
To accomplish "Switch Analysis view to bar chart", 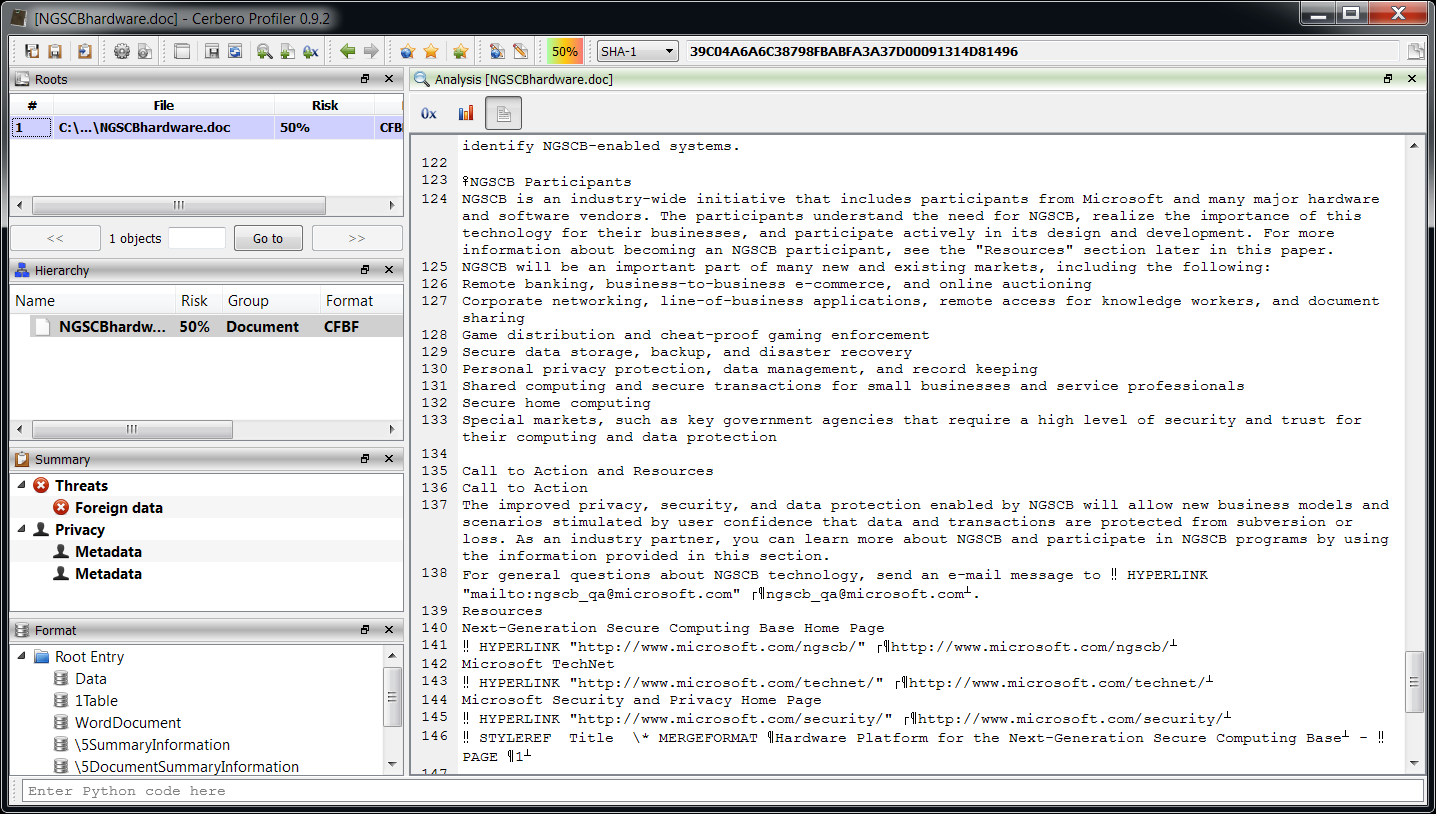I will coord(466,113).
